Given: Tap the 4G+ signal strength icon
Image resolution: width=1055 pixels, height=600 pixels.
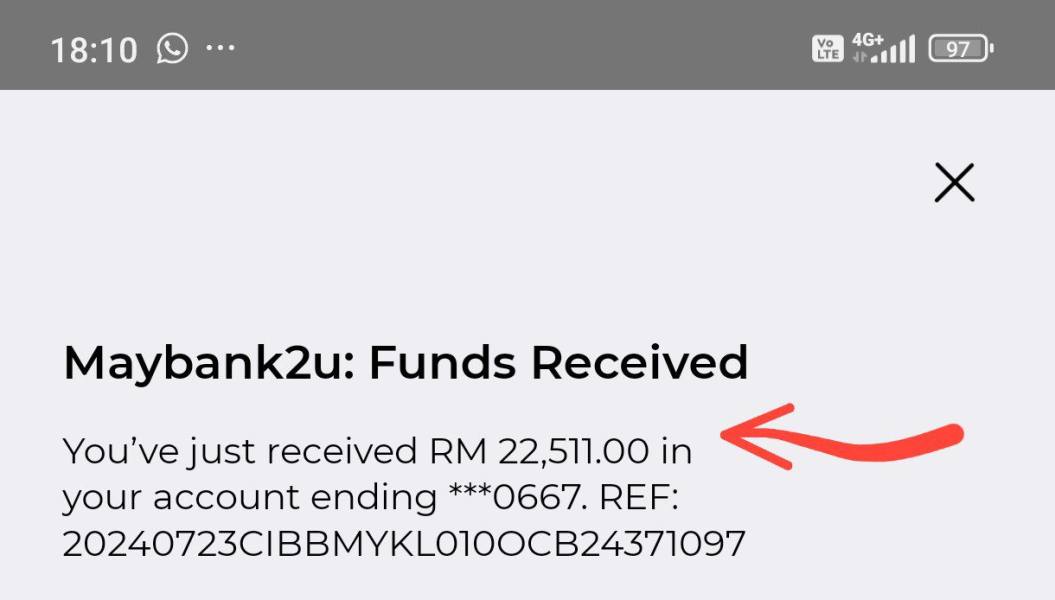Looking at the screenshot, I should 883,48.
